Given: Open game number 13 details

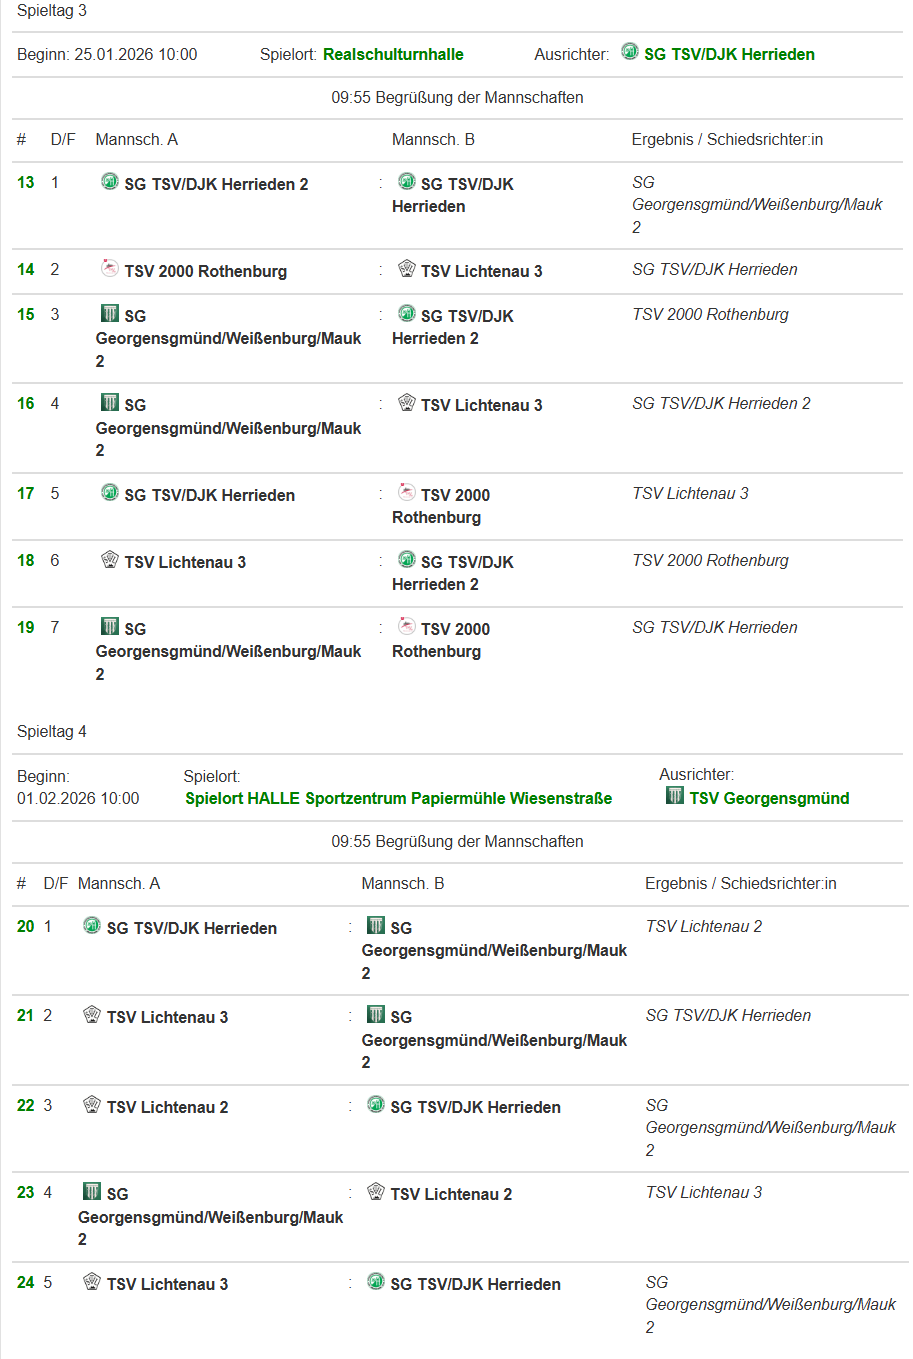Looking at the screenshot, I should click(26, 182).
